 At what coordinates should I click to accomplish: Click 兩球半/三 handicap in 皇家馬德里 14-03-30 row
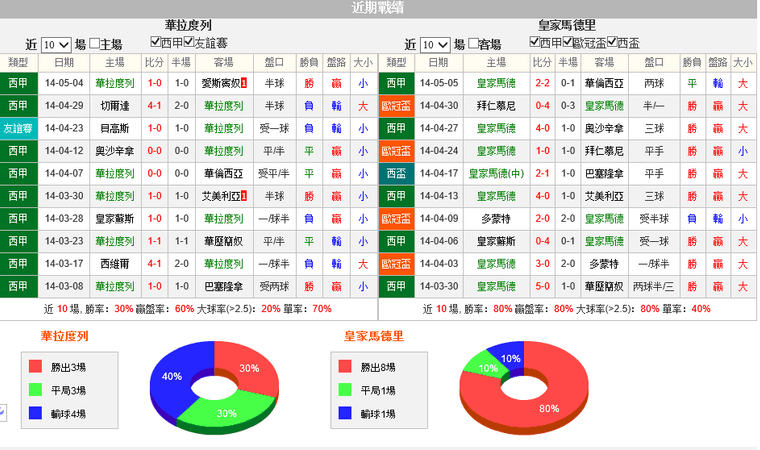click(654, 286)
